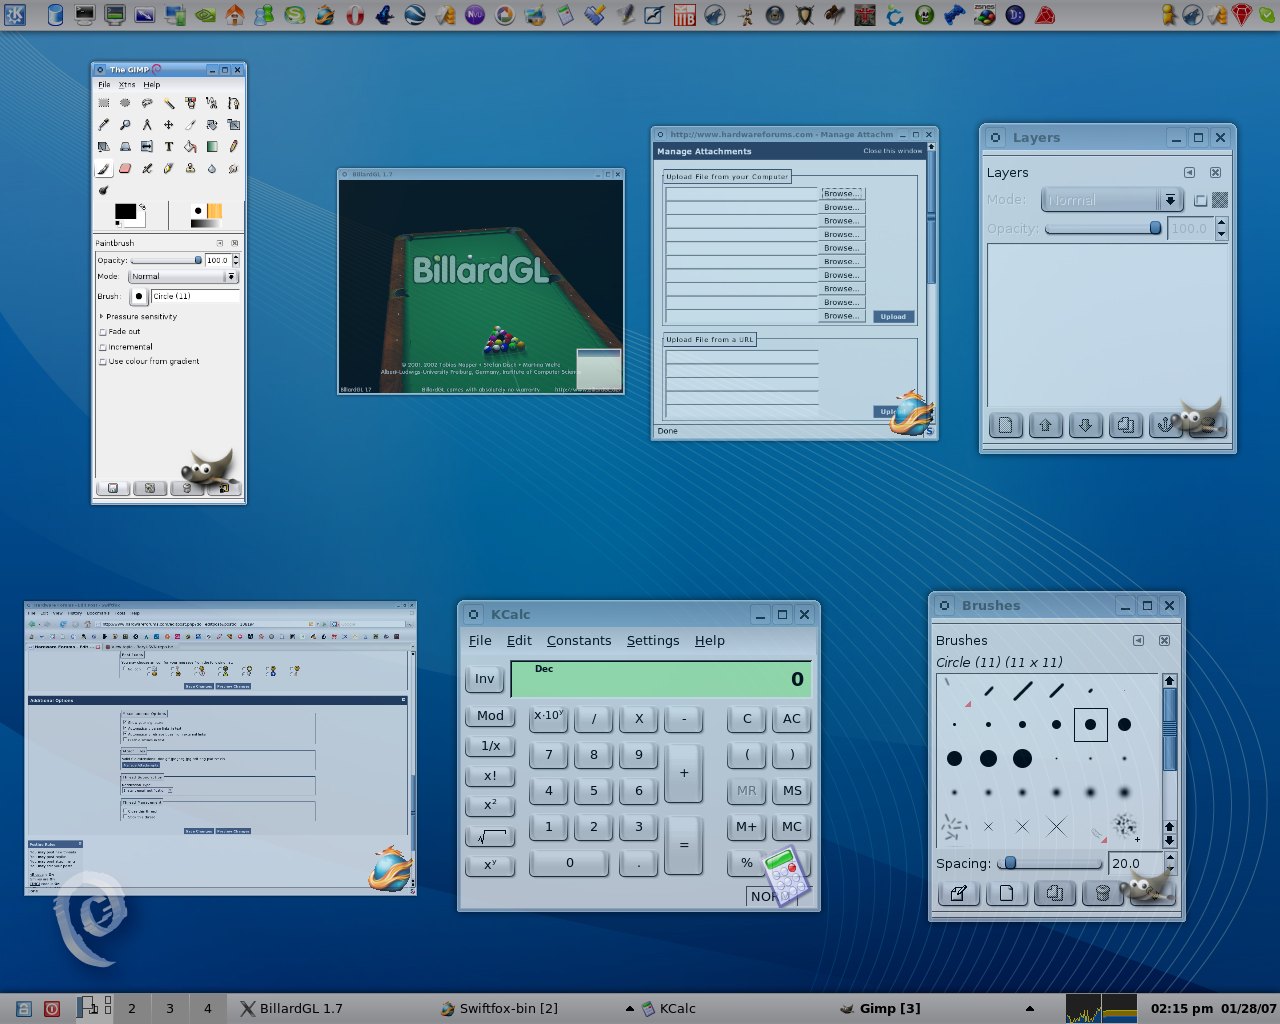Select the Rectangle Select tool in GIMP toolbox

pyautogui.click(x=104, y=103)
